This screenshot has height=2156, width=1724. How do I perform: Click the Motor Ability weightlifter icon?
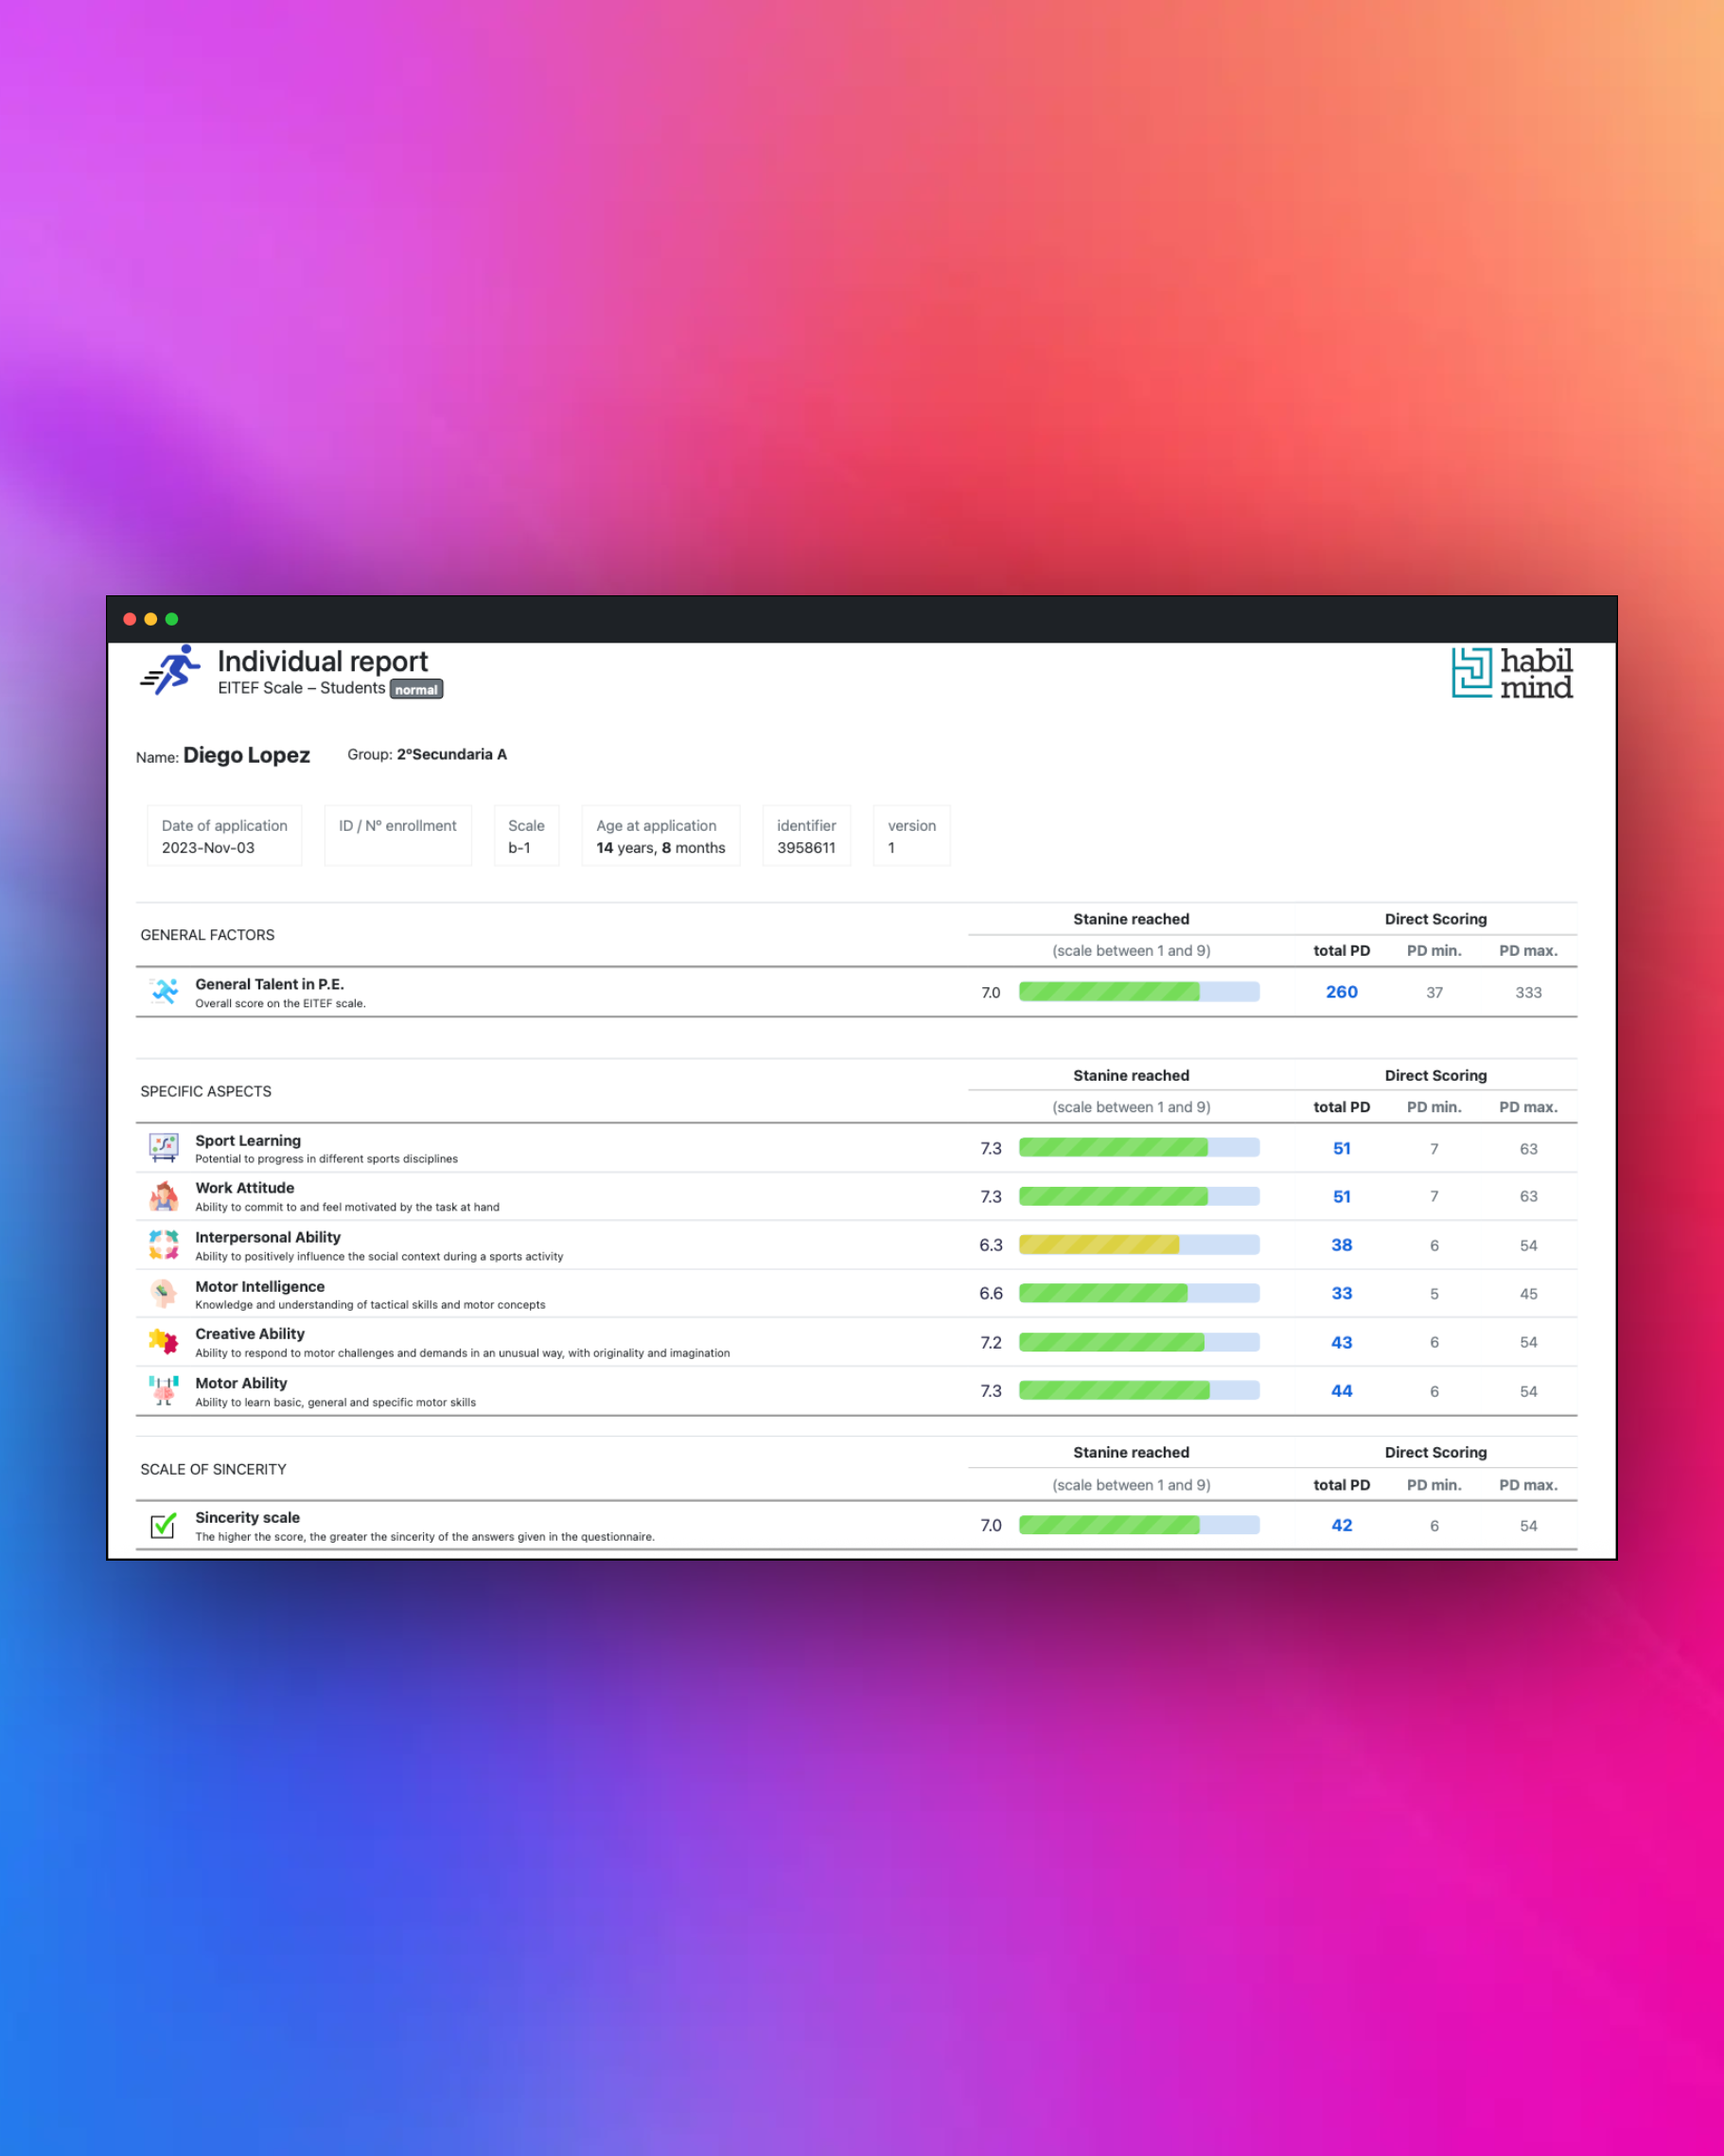tap(164, 1391)
